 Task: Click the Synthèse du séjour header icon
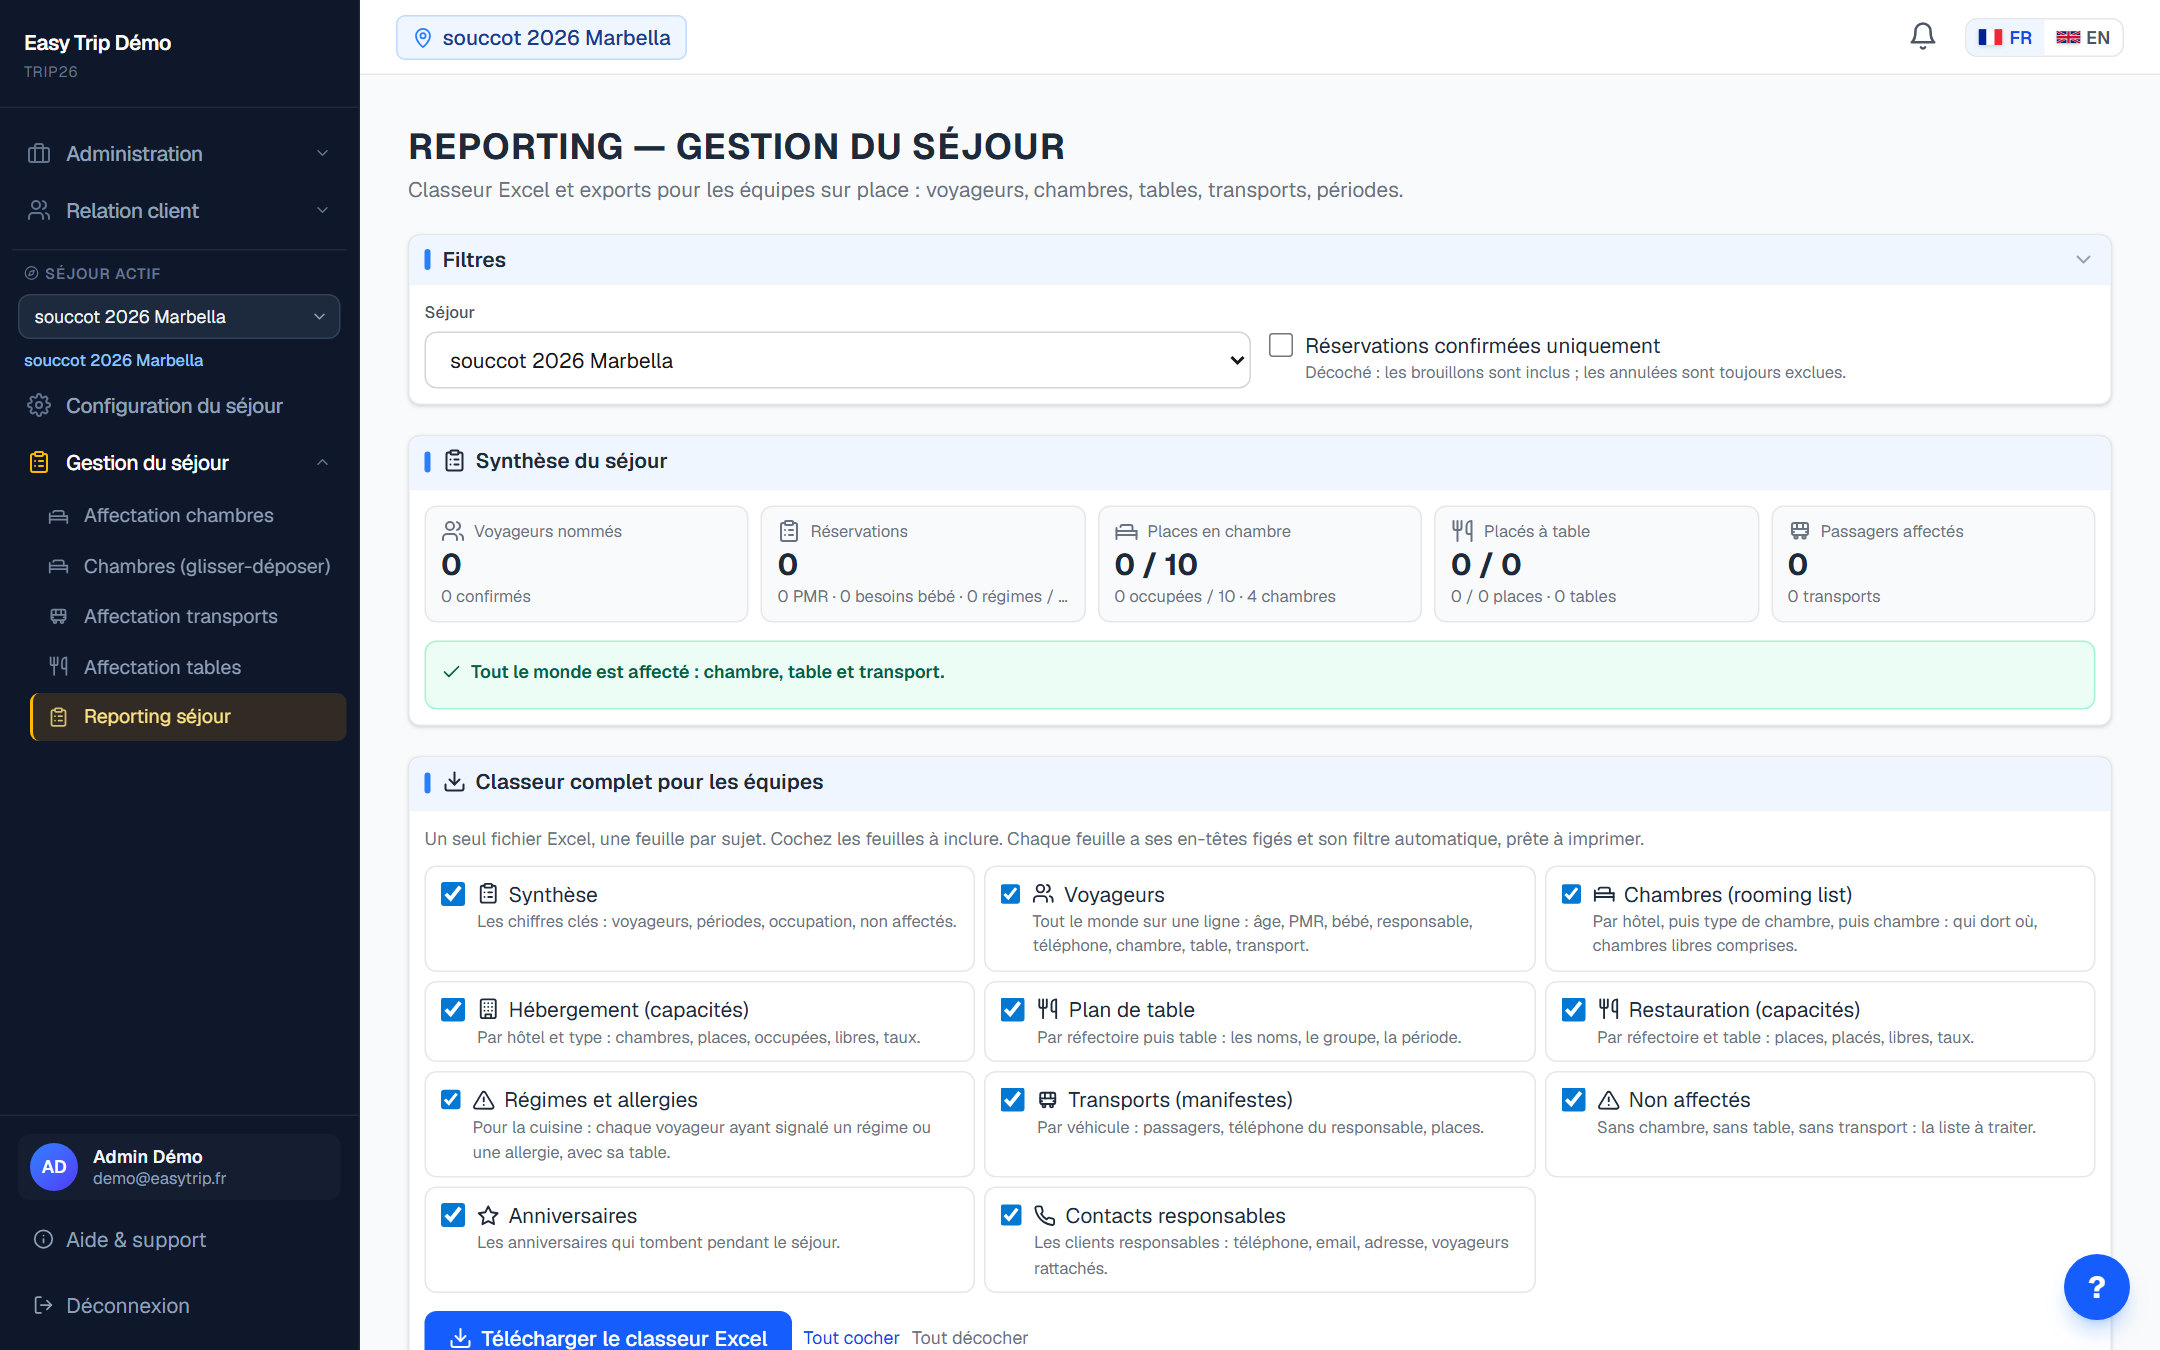tap(454, 461)
